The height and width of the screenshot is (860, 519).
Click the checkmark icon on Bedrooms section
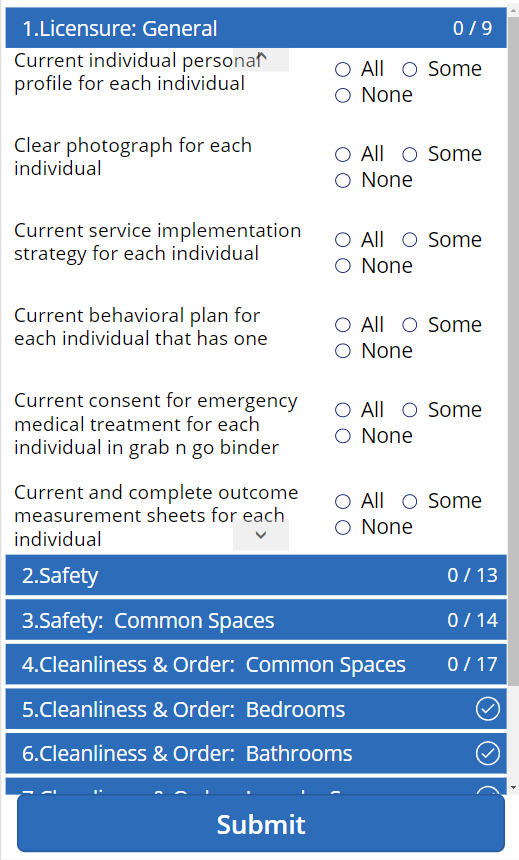click(487, 709)
